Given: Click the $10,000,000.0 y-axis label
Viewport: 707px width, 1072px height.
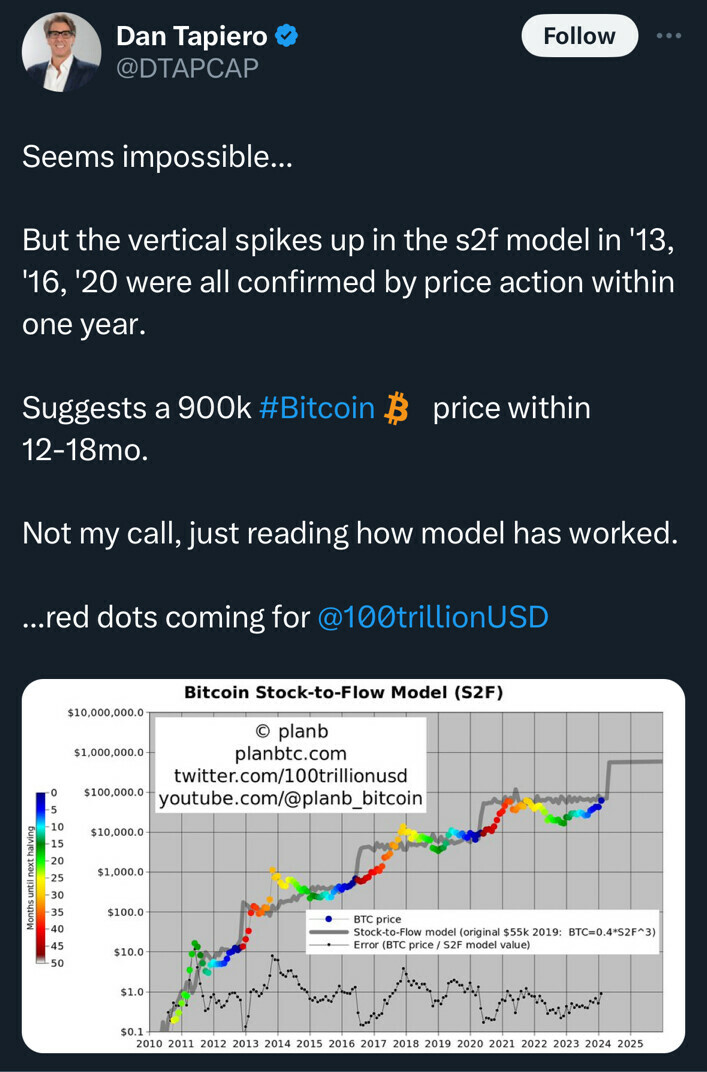Looking at the screenshot, I should coord(106,713).
